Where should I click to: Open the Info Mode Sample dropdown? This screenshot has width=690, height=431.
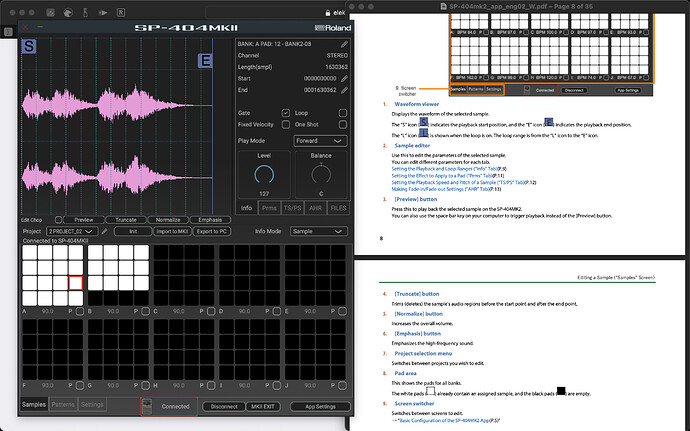tap(319, 231)
